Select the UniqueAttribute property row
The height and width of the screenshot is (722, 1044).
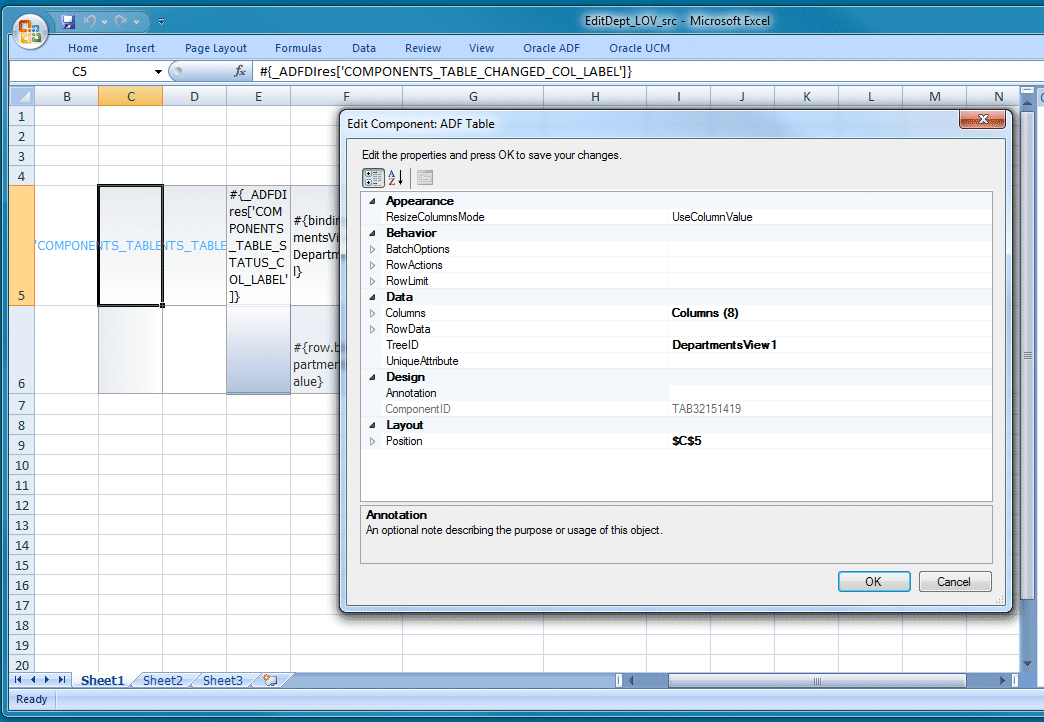tap(676, 361)
